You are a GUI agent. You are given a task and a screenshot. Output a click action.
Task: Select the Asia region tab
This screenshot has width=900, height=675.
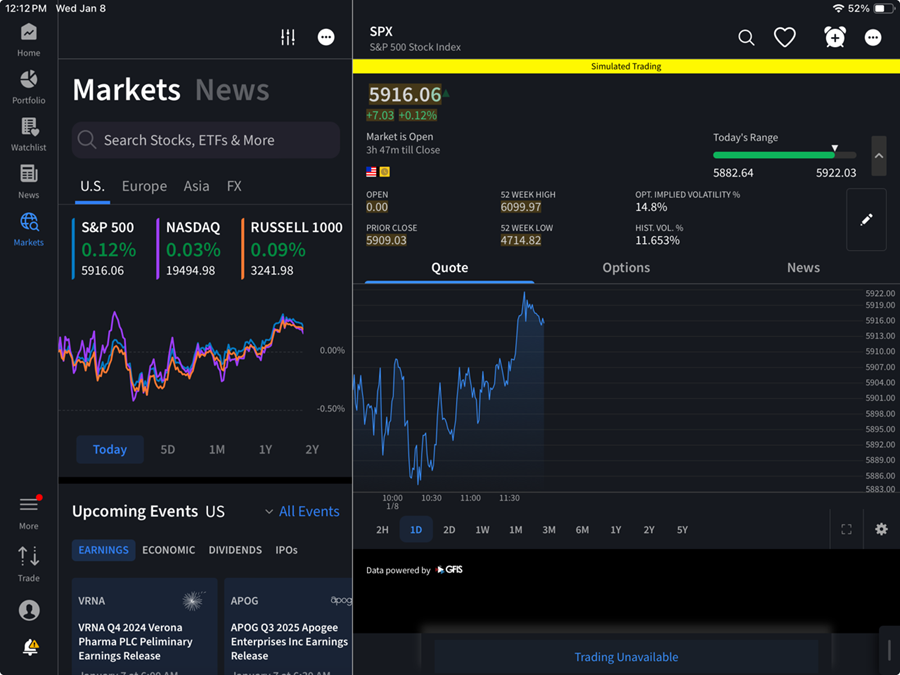click(196, 187)
